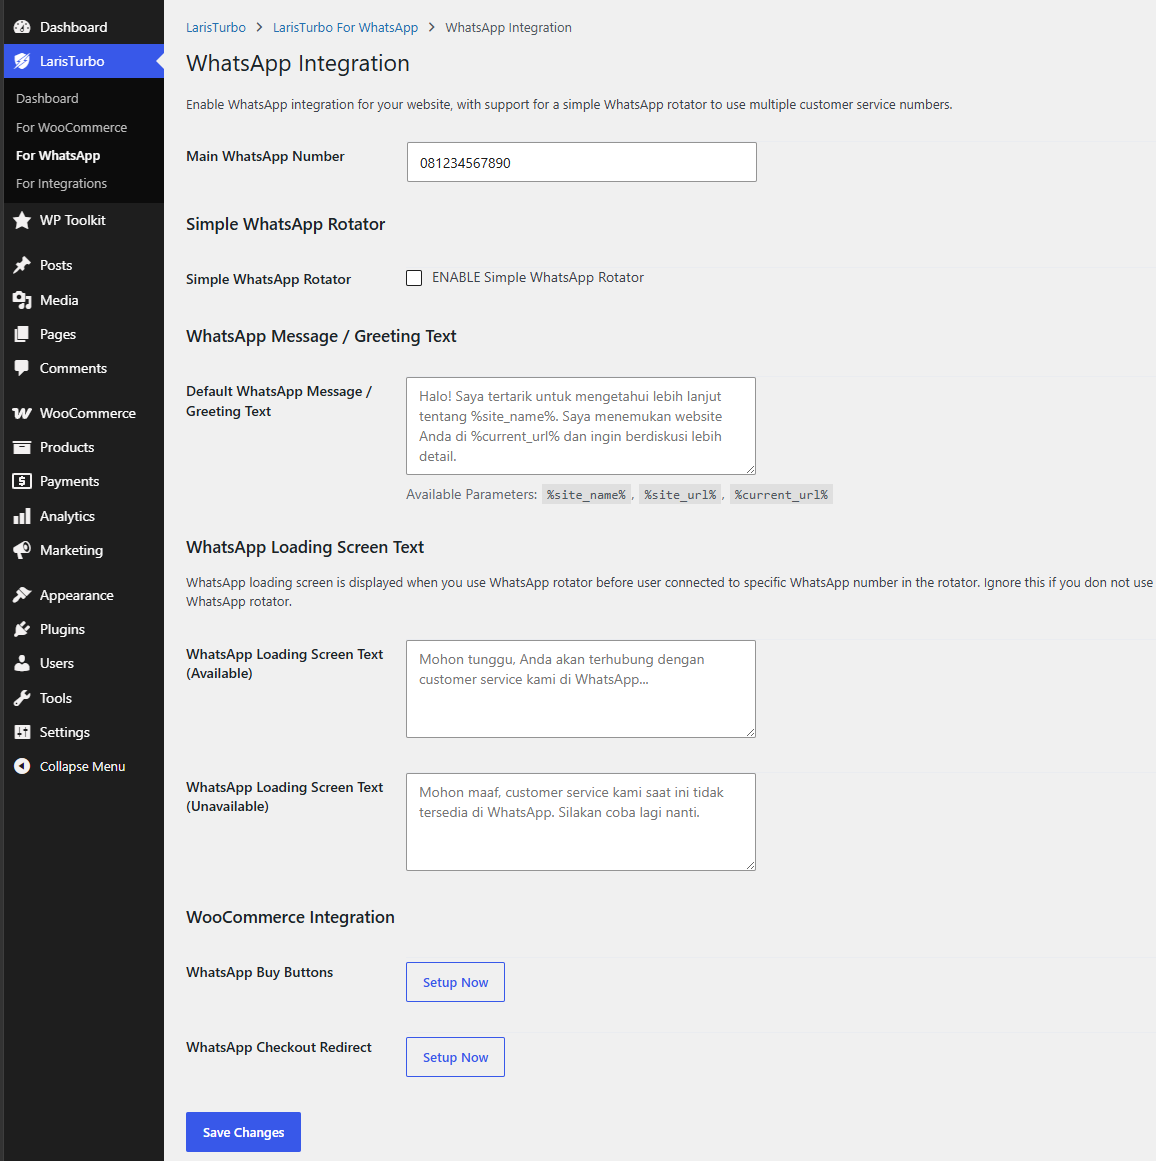Click the Users person icon
Viewport: 1156px width, 1161px height.
pos(22,663)
